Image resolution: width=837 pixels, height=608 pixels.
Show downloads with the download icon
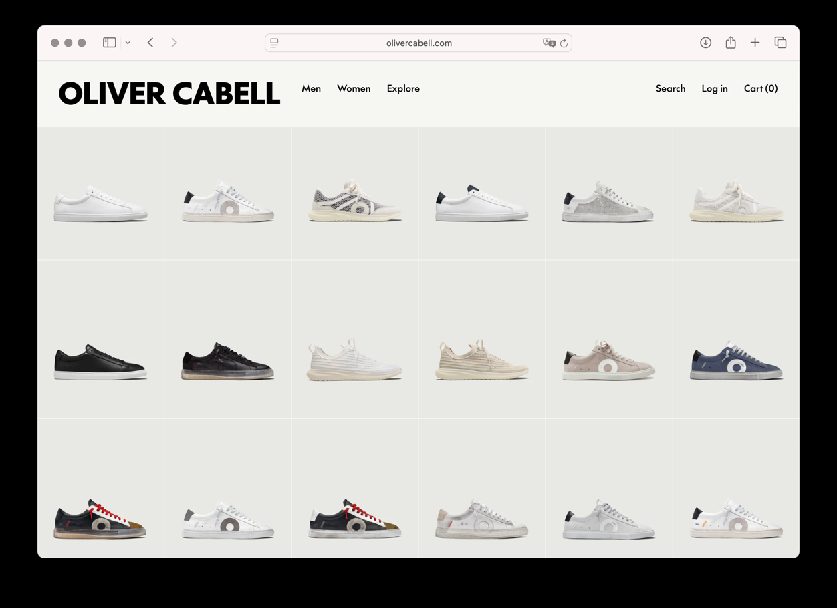click(705, 43)
